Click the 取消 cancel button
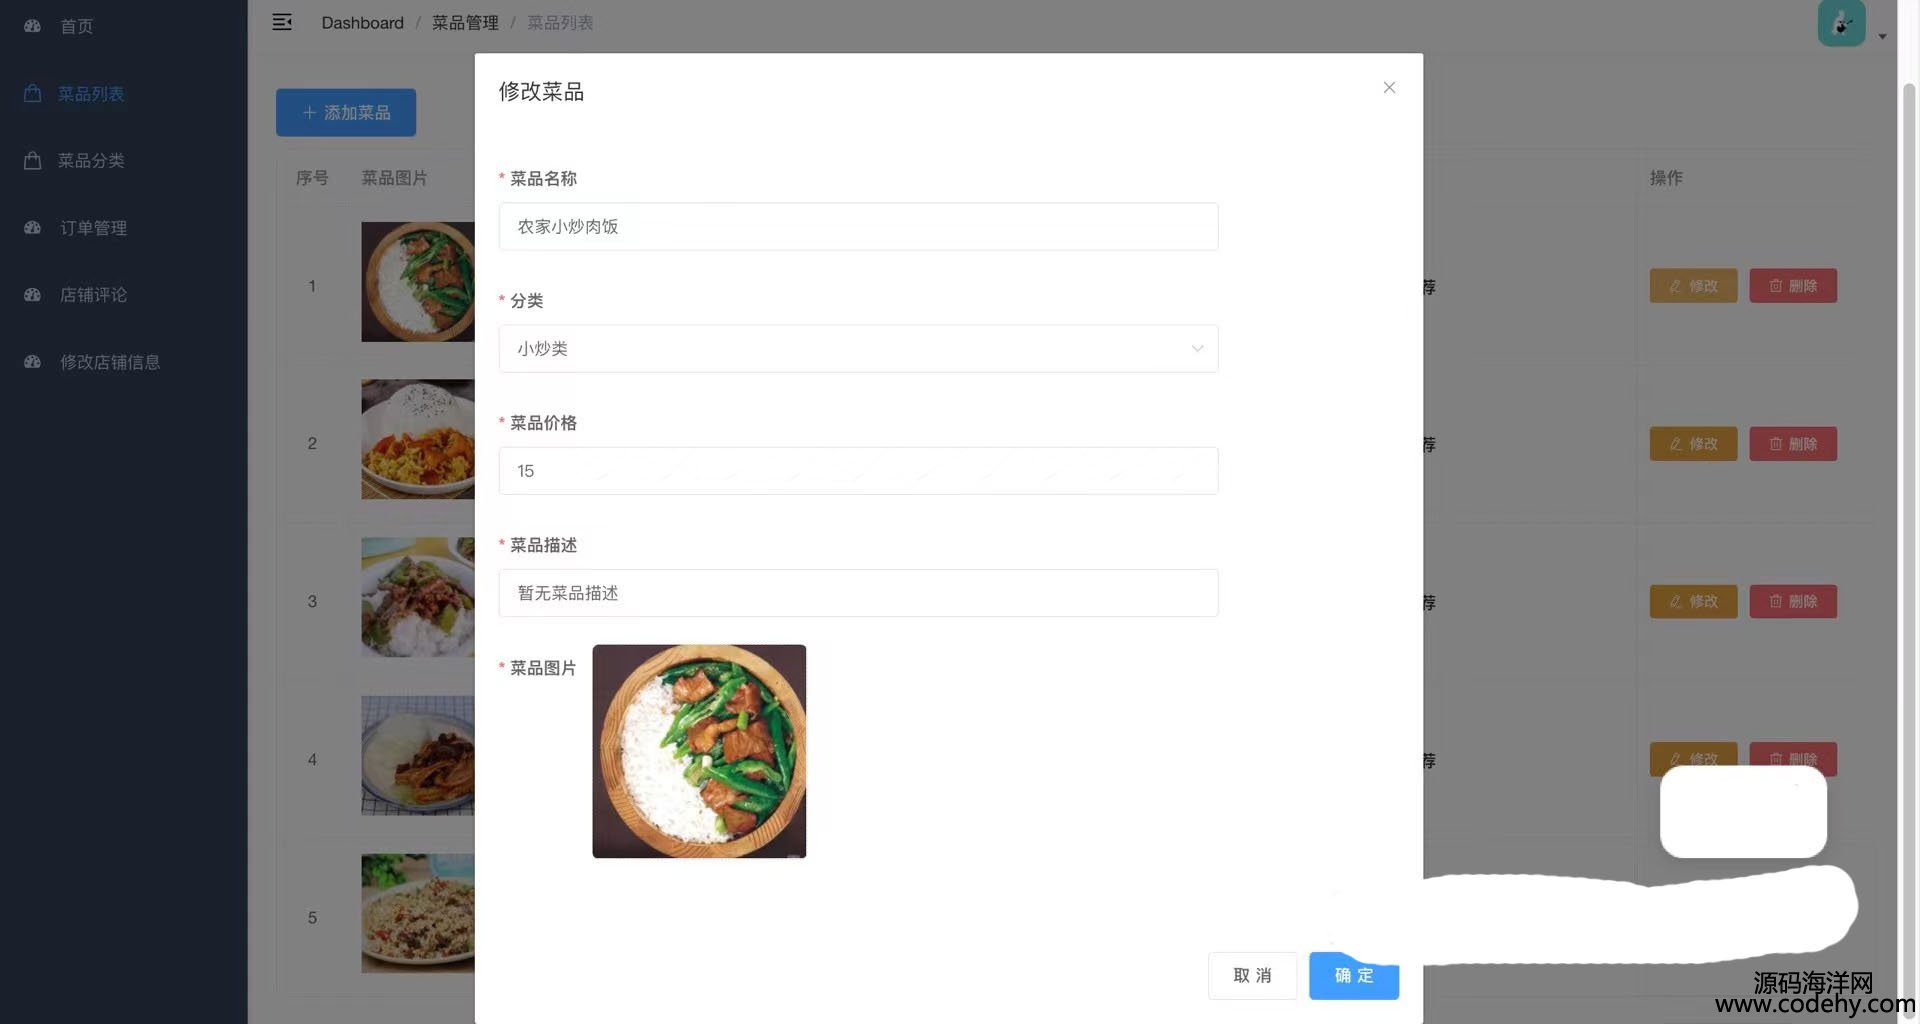Image resolution: width=1920 pixels, height=1024 pixels. point(1252,976)
